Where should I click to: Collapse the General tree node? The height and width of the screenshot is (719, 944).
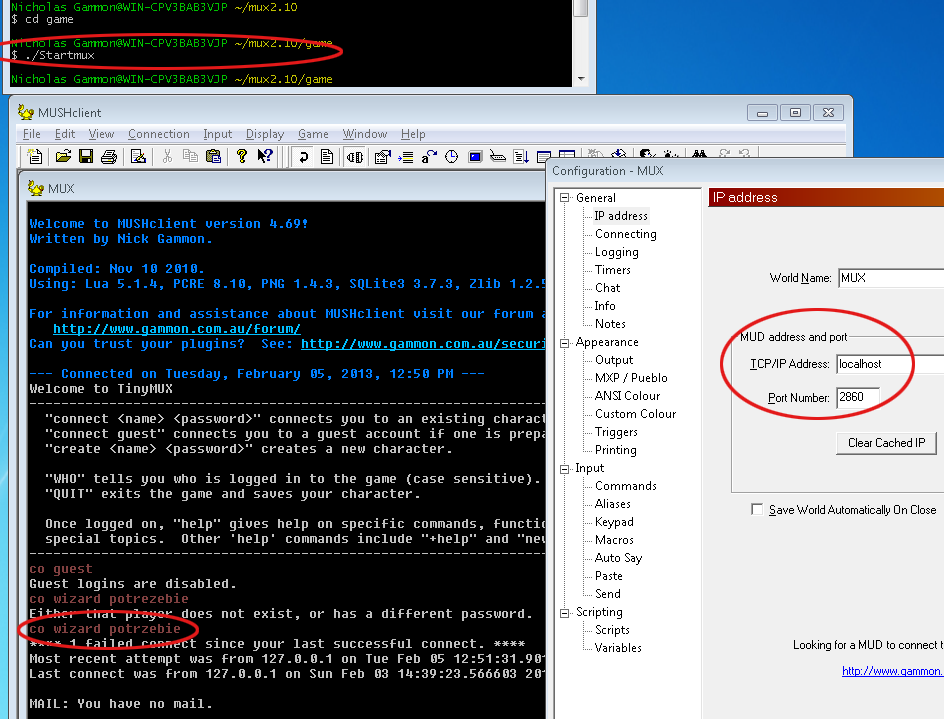pos(564,198)
